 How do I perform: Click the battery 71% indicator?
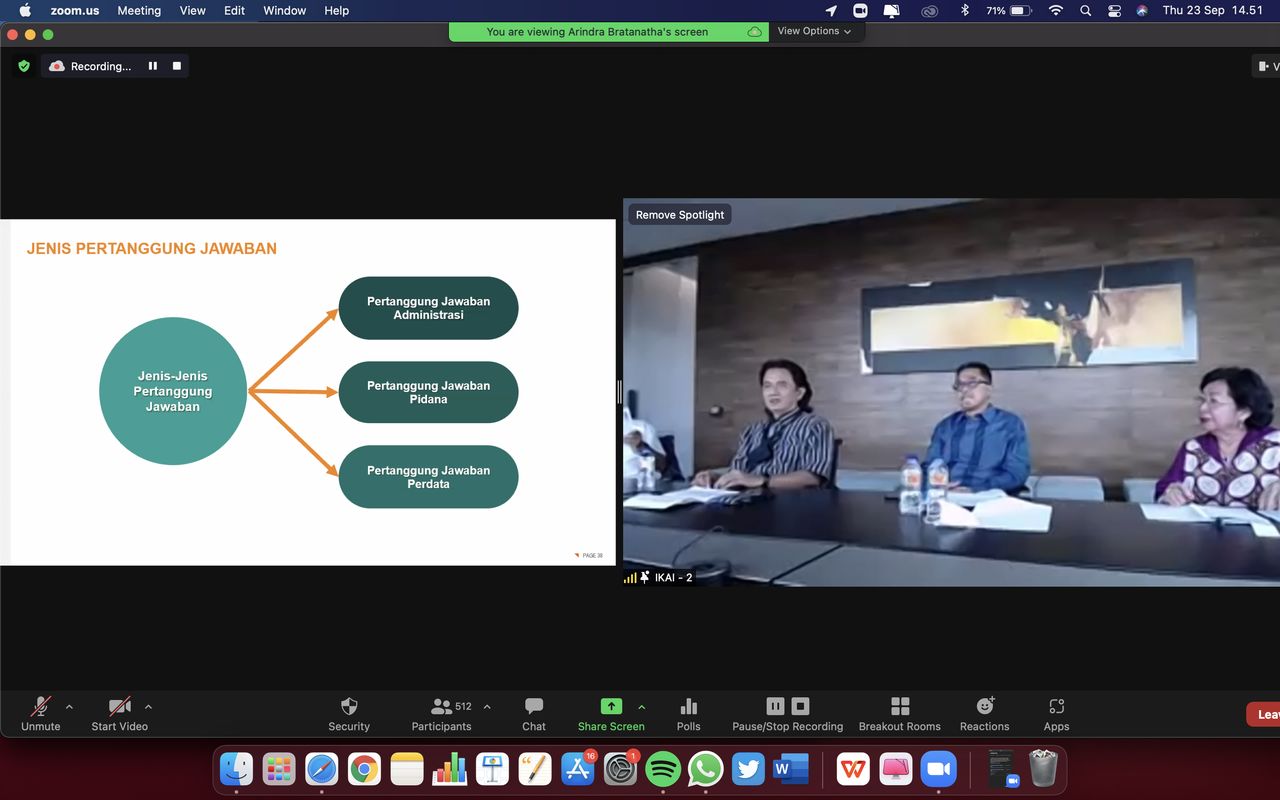coord(1009,10)
